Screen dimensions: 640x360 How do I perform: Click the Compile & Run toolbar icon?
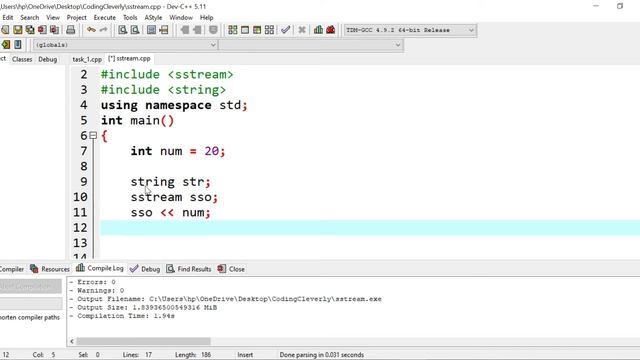point(257,30)
